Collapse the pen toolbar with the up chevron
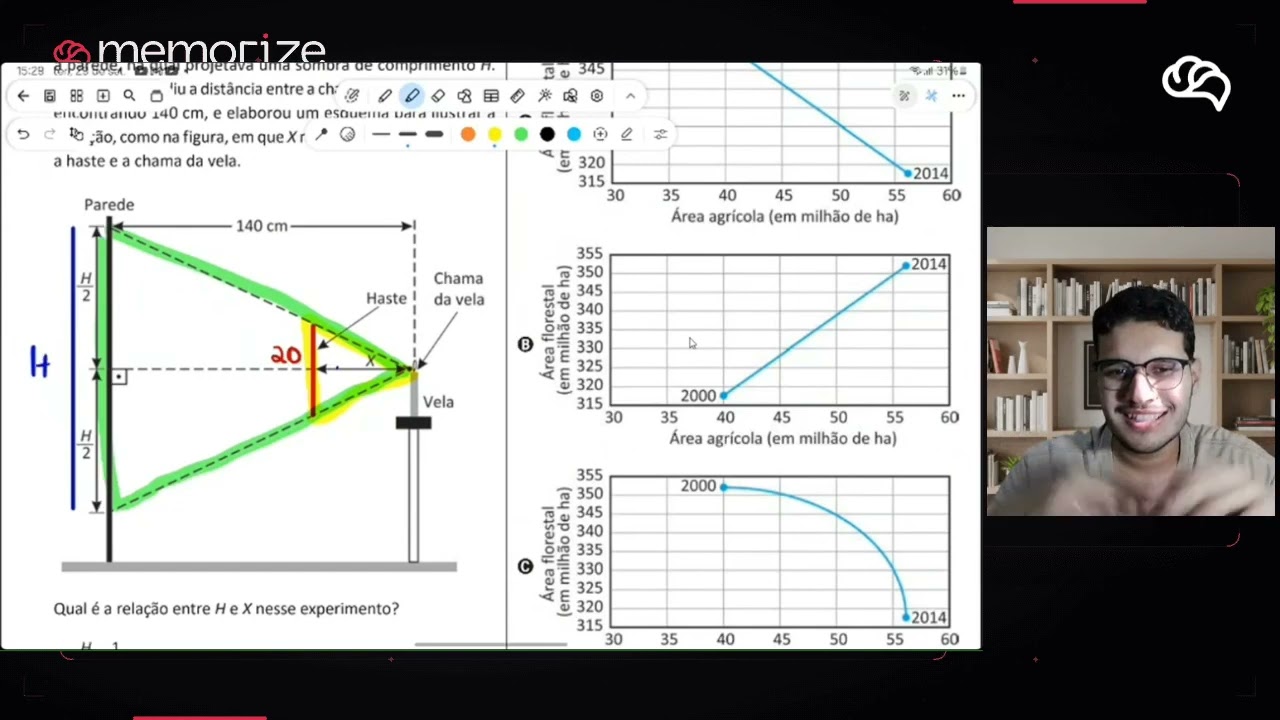 tap(630, 96)
